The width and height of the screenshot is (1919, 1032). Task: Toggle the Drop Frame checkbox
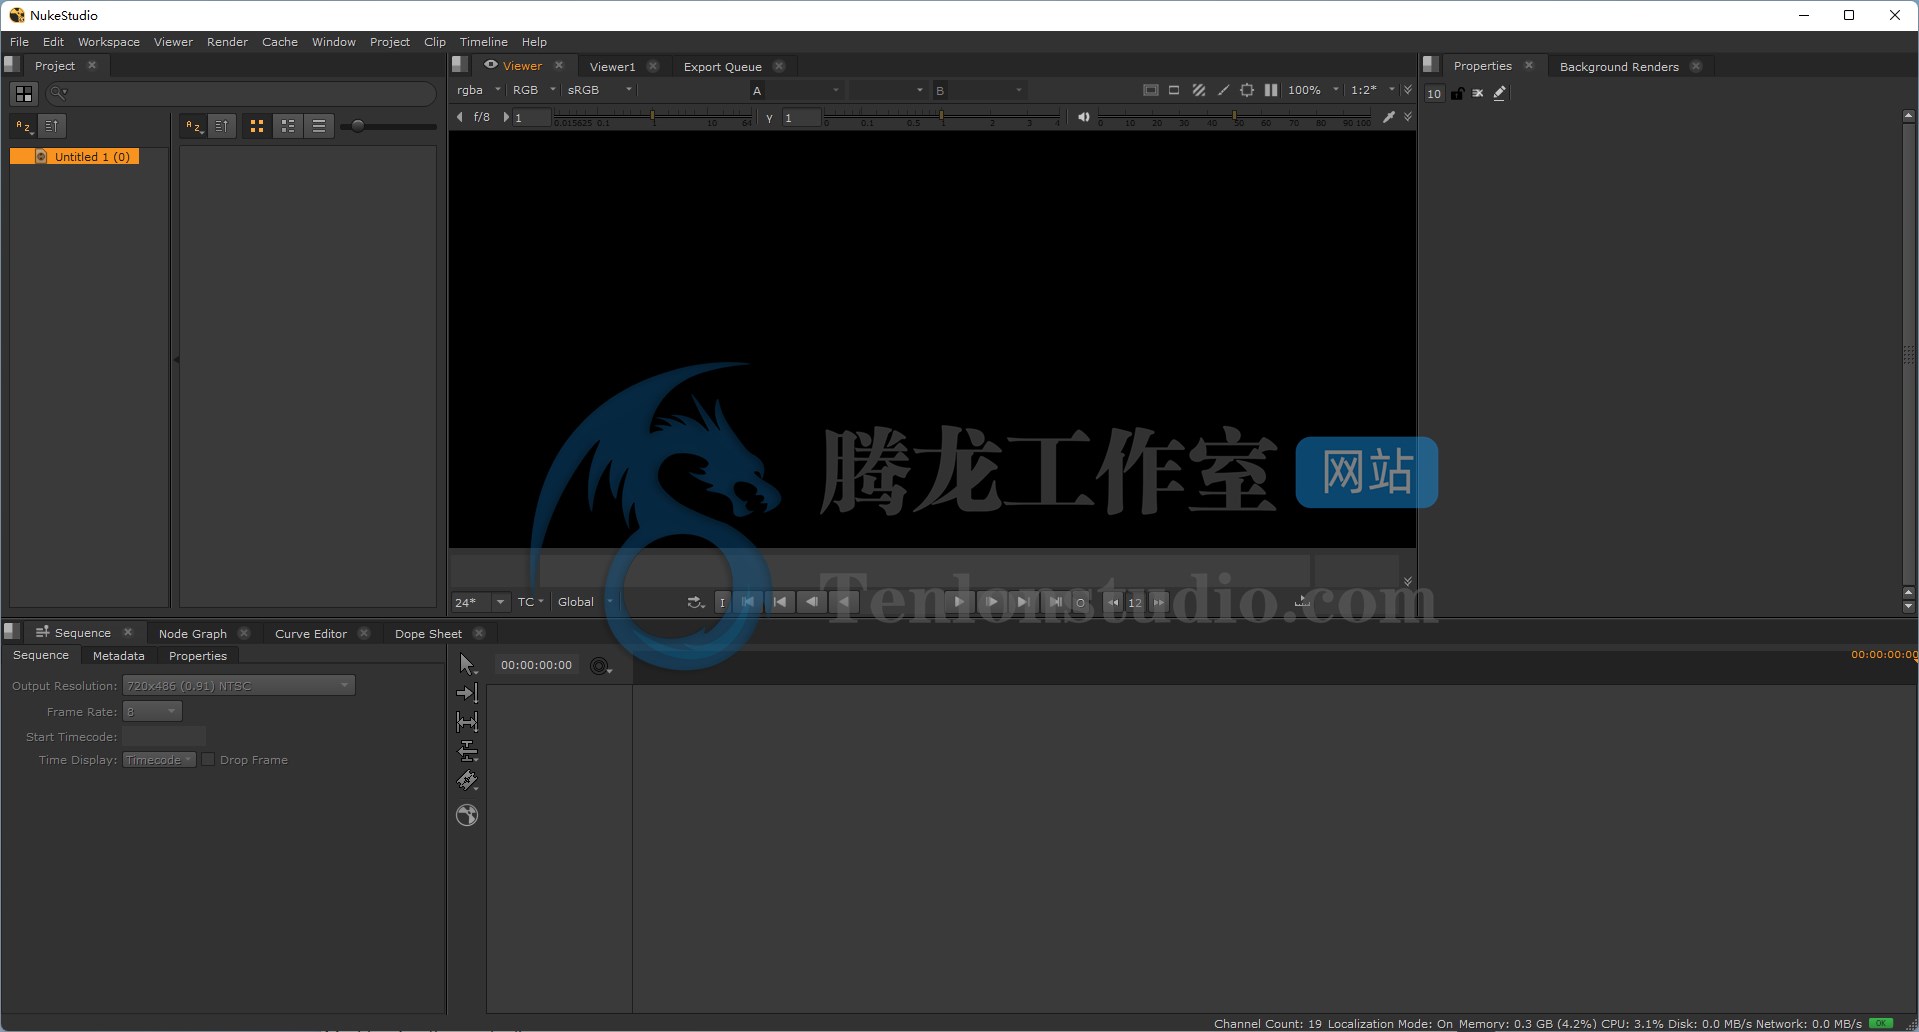coord(208,760)
